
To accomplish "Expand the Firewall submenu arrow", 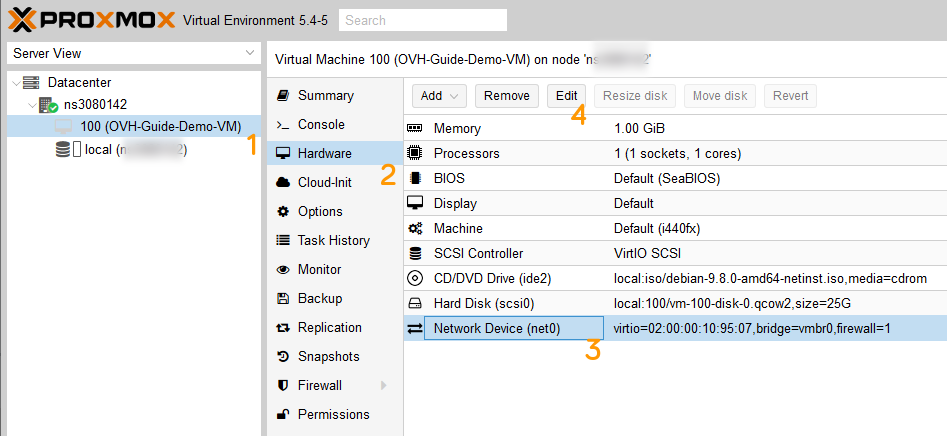I will (383, 386).
